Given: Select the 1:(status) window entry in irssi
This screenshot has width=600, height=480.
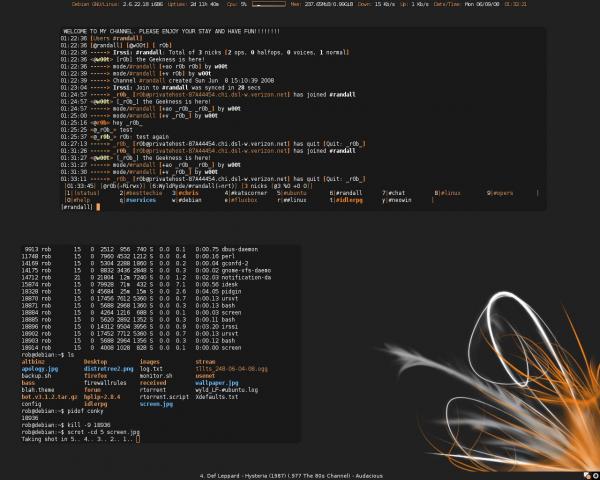Looking at the screenshot, I should pos(82,193).
